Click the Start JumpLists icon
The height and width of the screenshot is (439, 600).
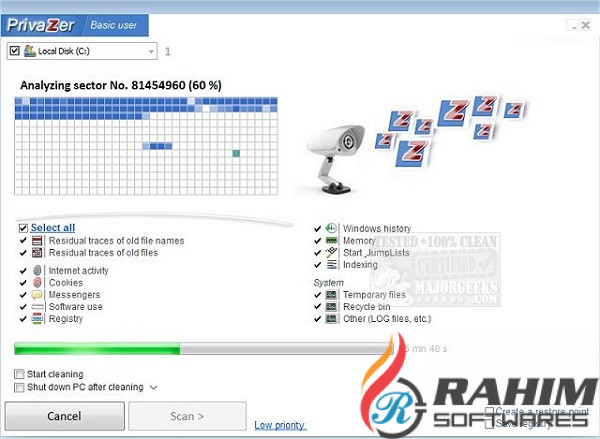point(331,252)
